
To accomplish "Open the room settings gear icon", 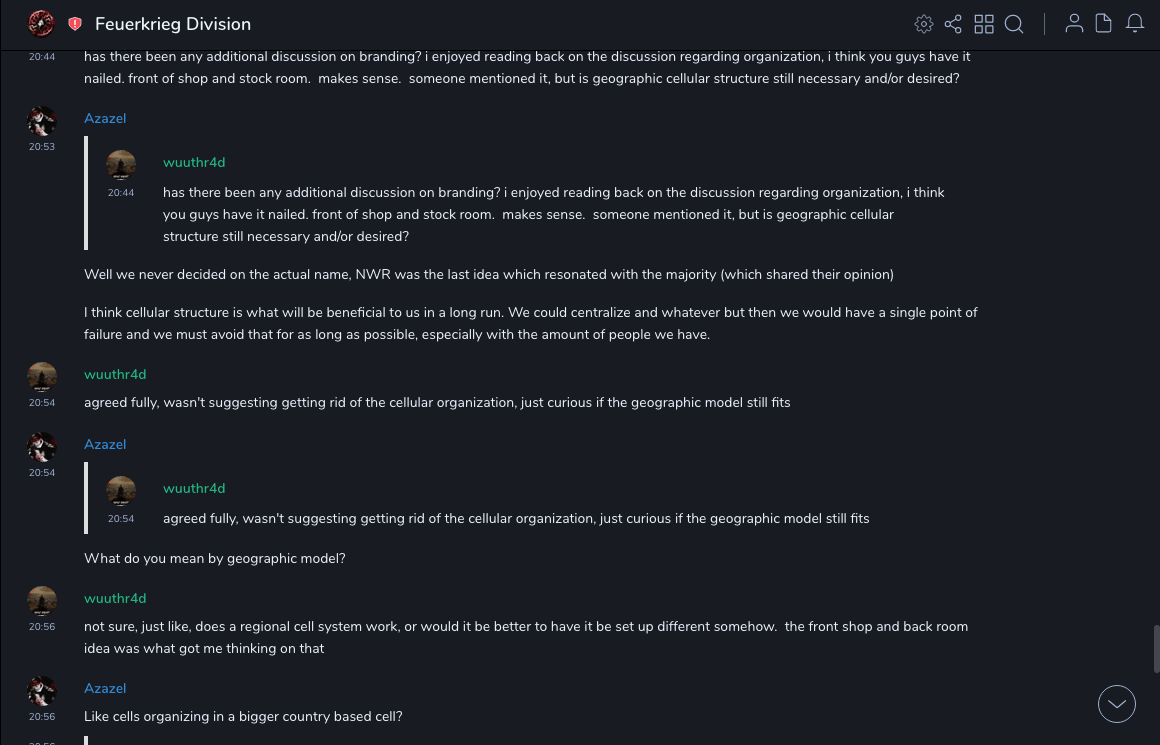I will [924, 24].
